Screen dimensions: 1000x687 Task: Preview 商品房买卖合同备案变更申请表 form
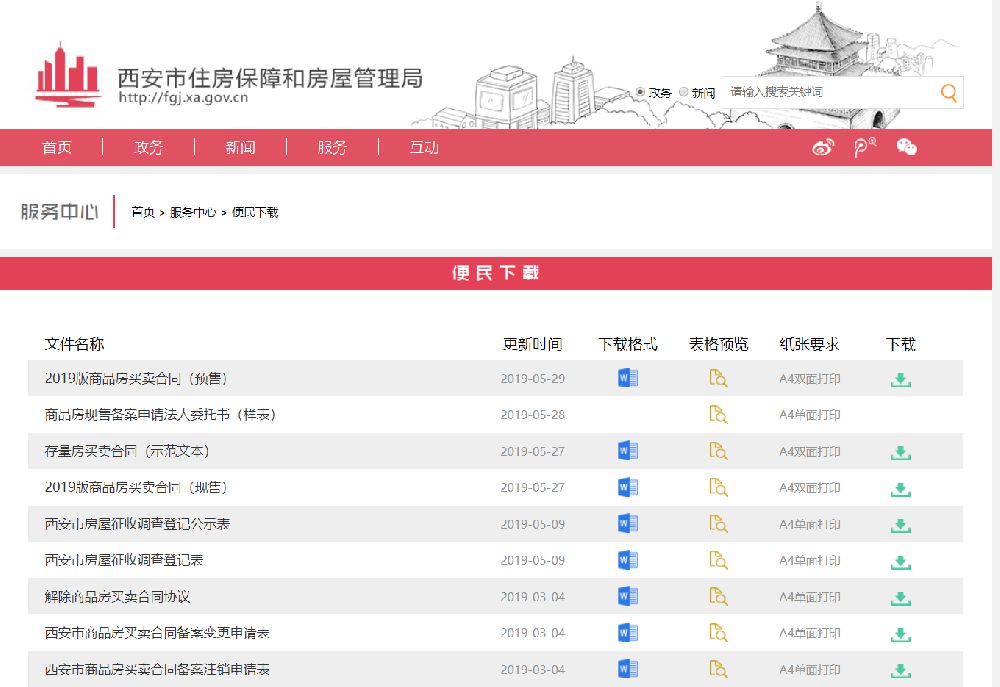pos(718,633)
